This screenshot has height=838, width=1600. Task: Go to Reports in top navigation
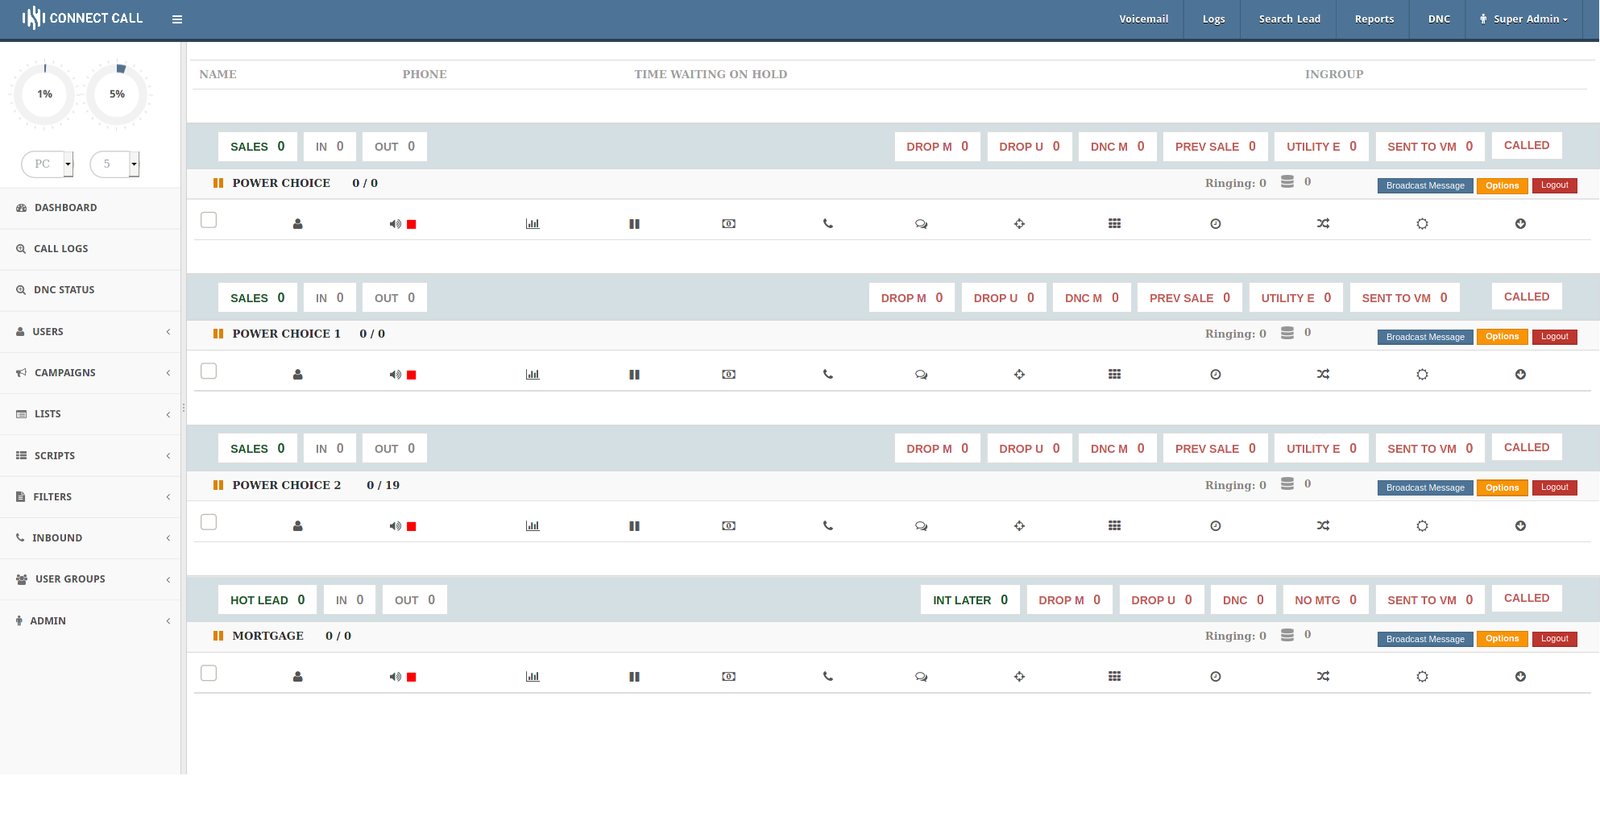pos(1374,19)
